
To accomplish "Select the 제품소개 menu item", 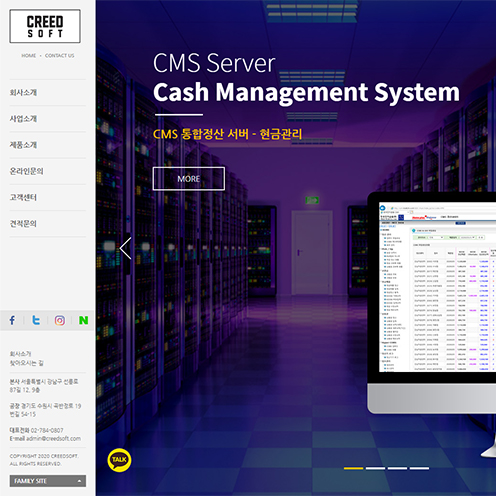I will tap(23, 145).
